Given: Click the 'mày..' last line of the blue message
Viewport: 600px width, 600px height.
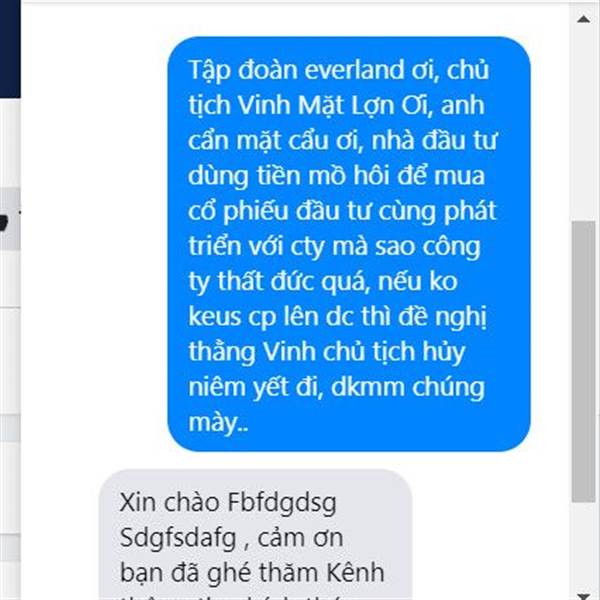Looking at the screenshot, I should (x=218, y=423).
